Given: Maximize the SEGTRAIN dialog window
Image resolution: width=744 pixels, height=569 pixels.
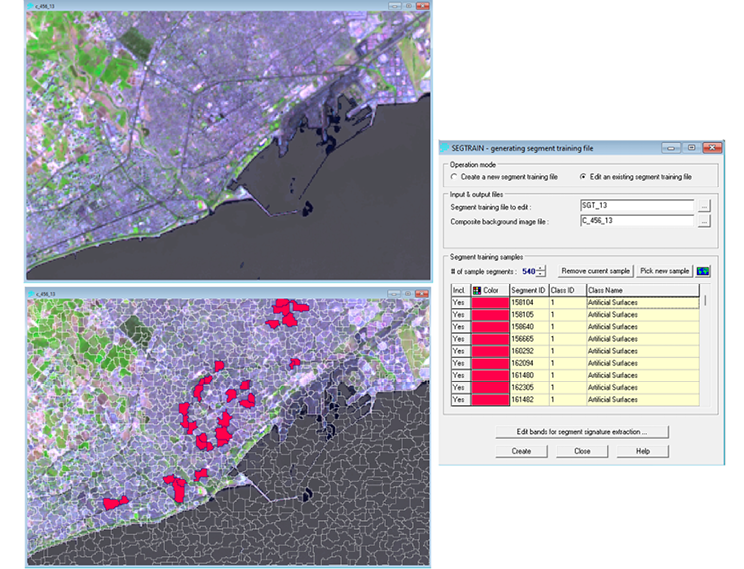Looking at the screenshot, I should point(690,147).
